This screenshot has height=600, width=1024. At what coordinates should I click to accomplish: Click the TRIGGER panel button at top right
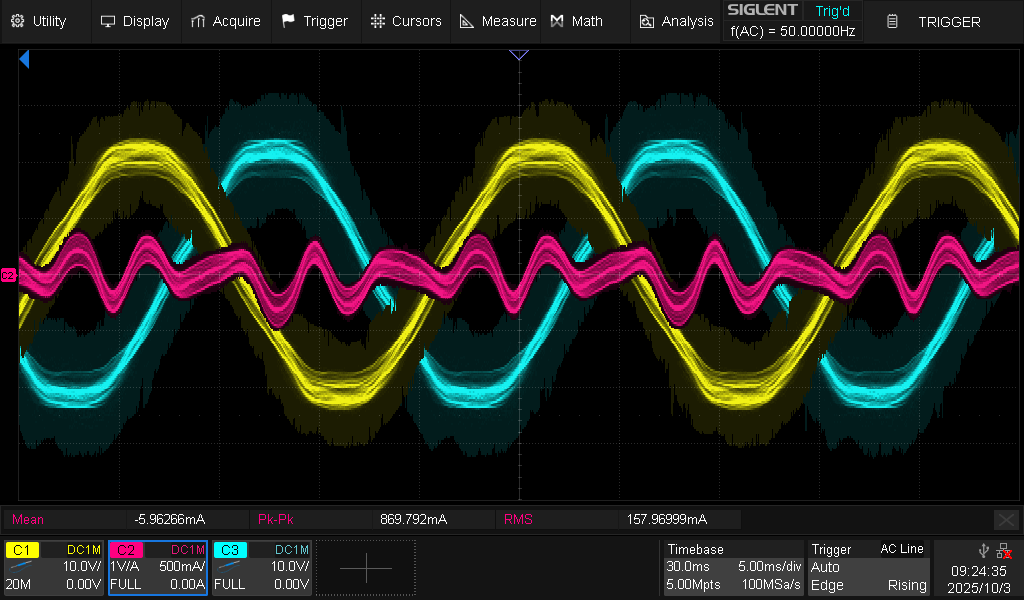(937, 21)
